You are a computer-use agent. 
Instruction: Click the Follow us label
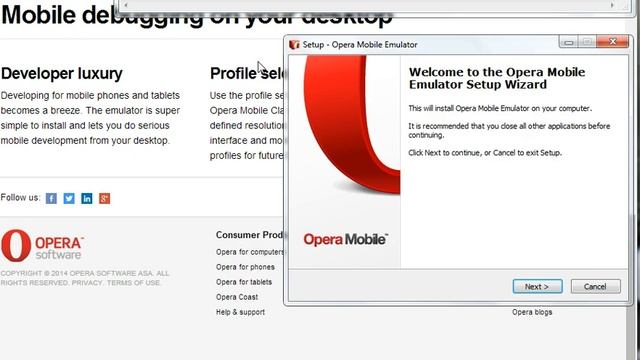[x=20, y=198]
